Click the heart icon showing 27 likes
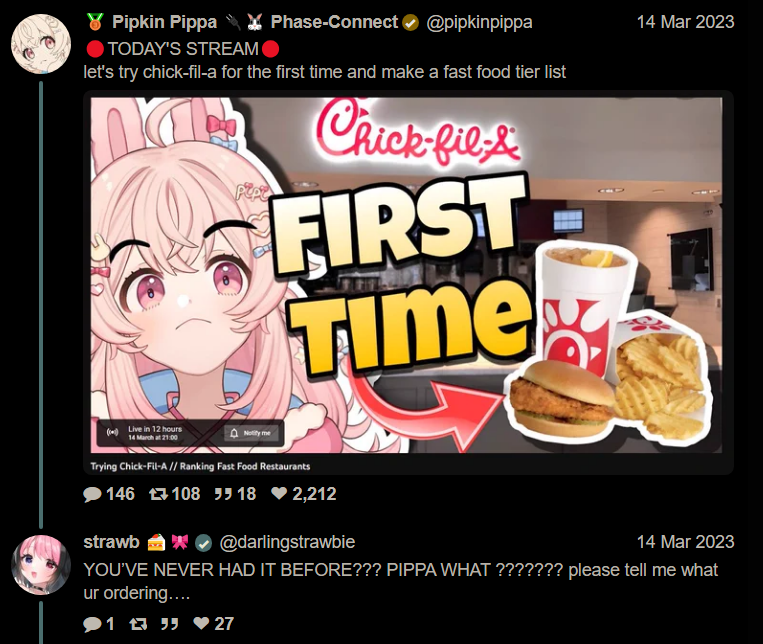The width and height of the screenshot is (763, 644). point(200,623)
